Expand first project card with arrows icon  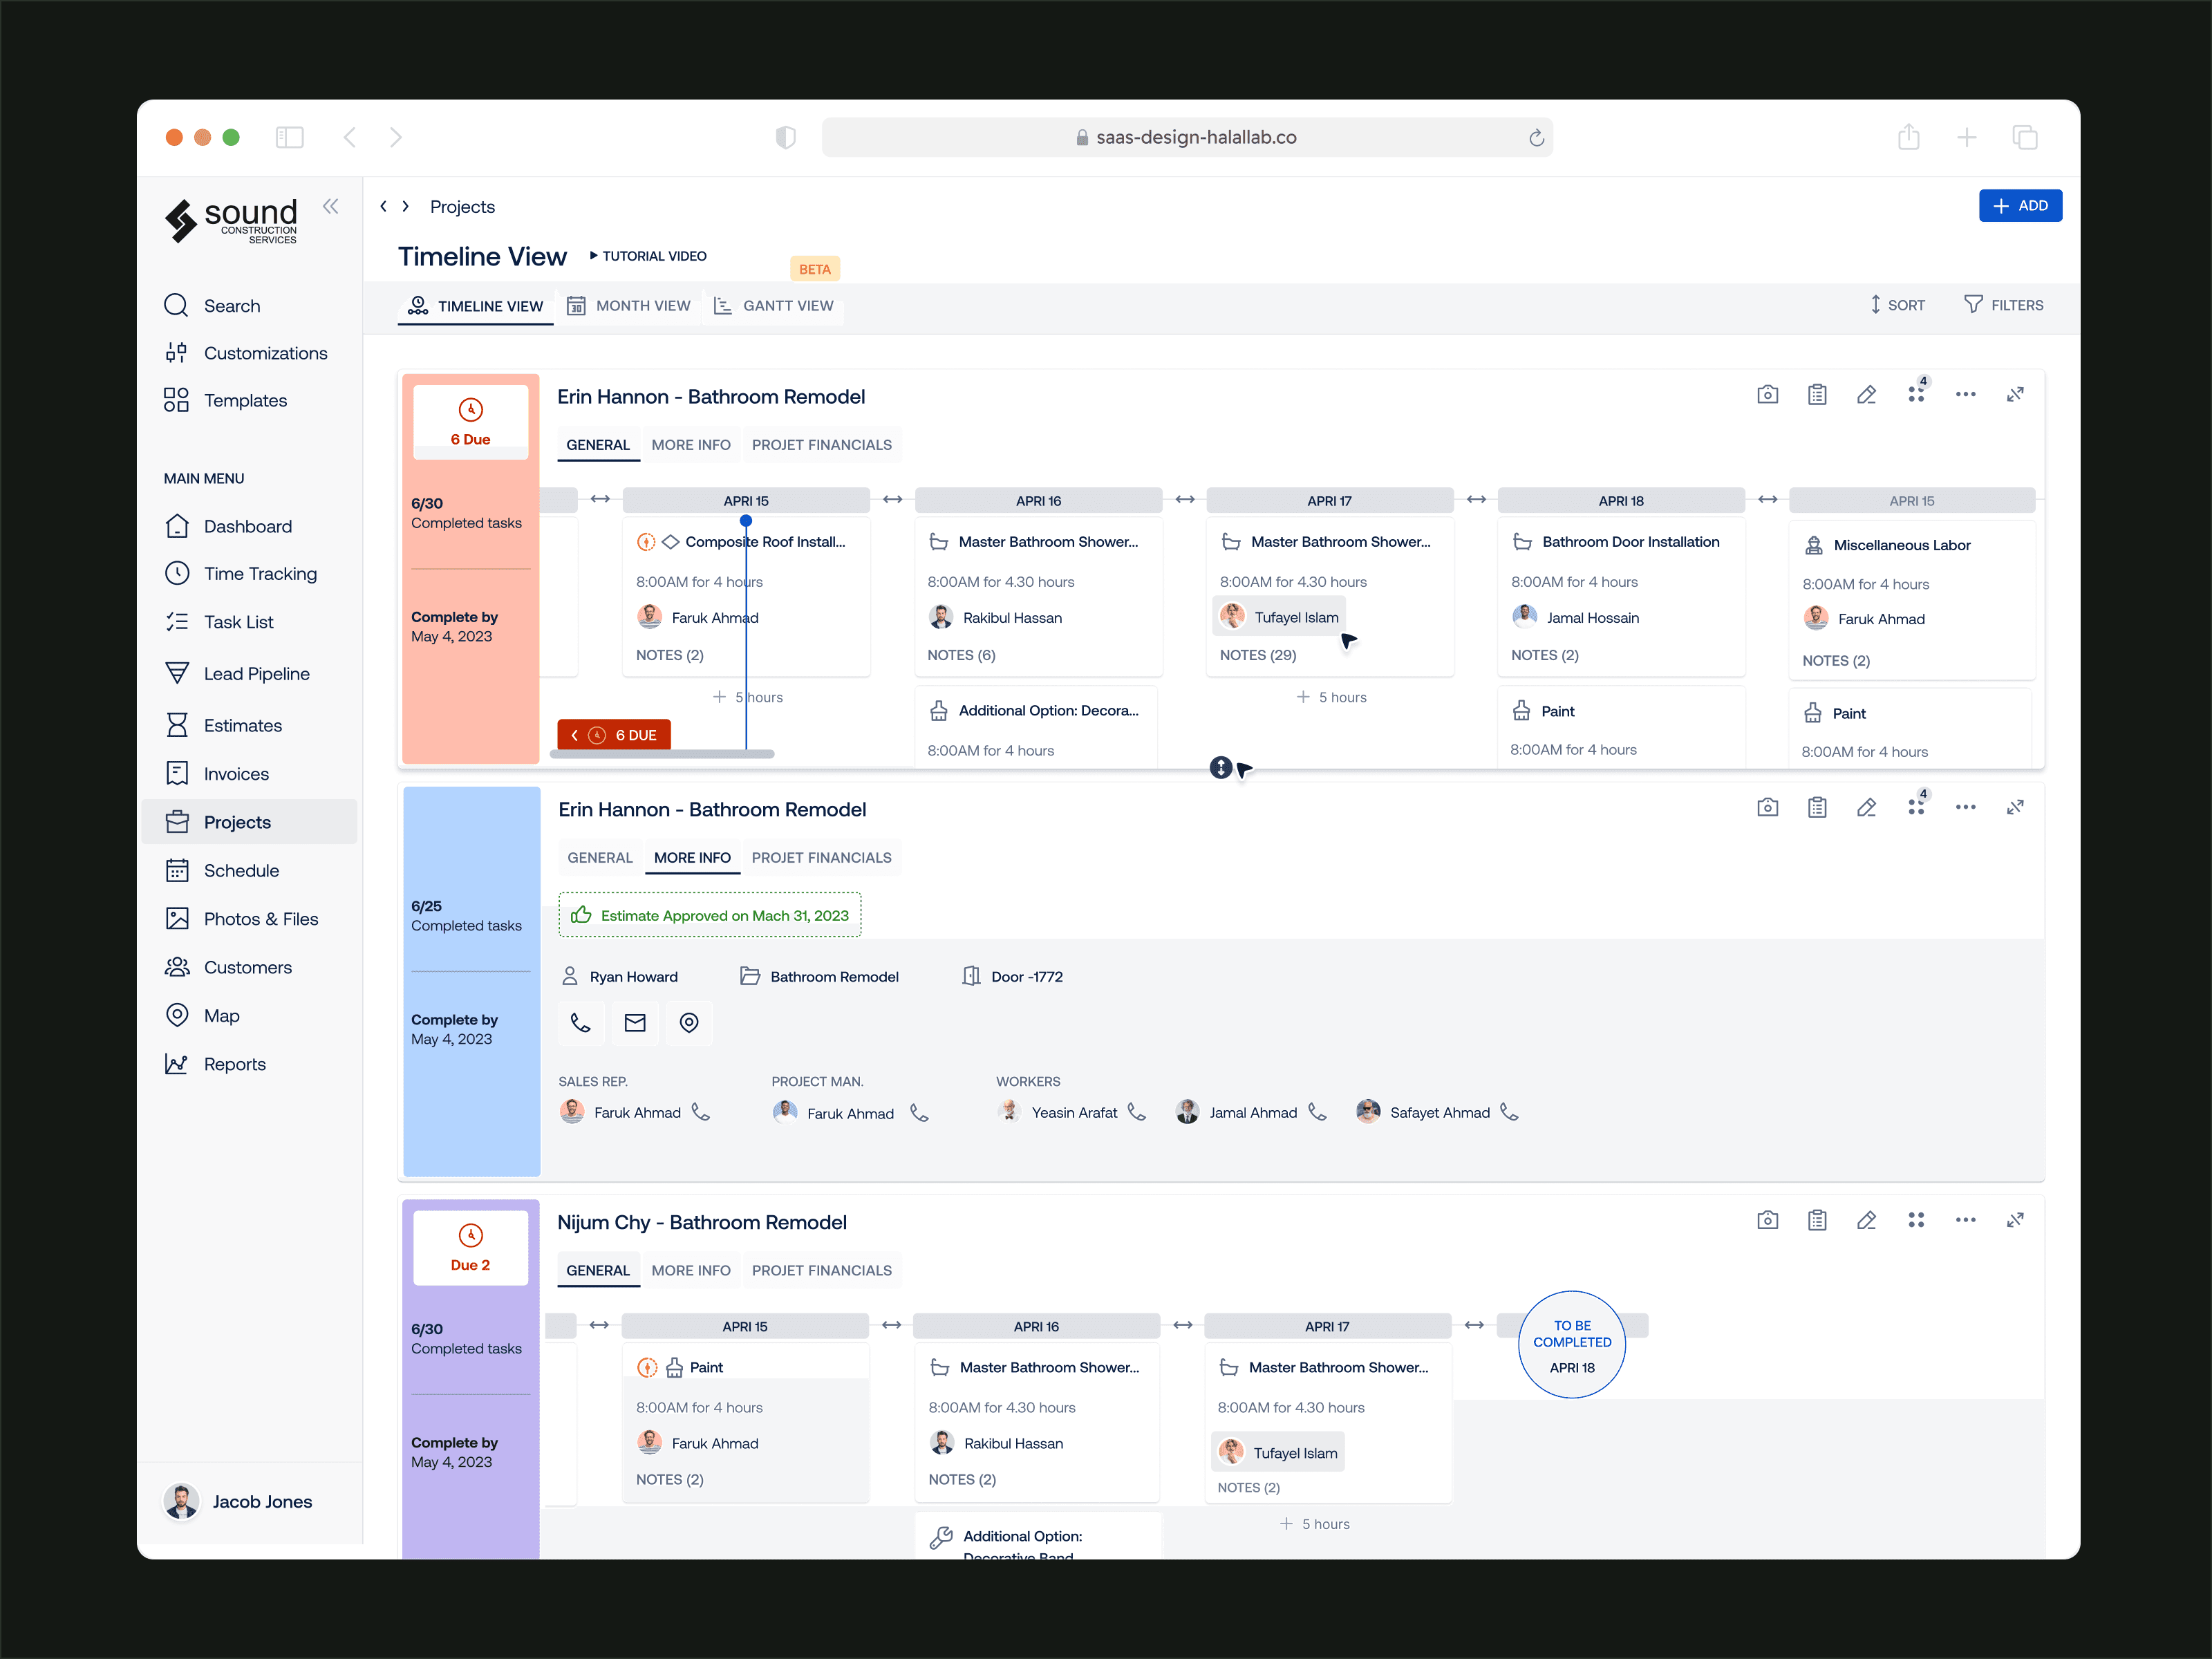coord(2015,394)
